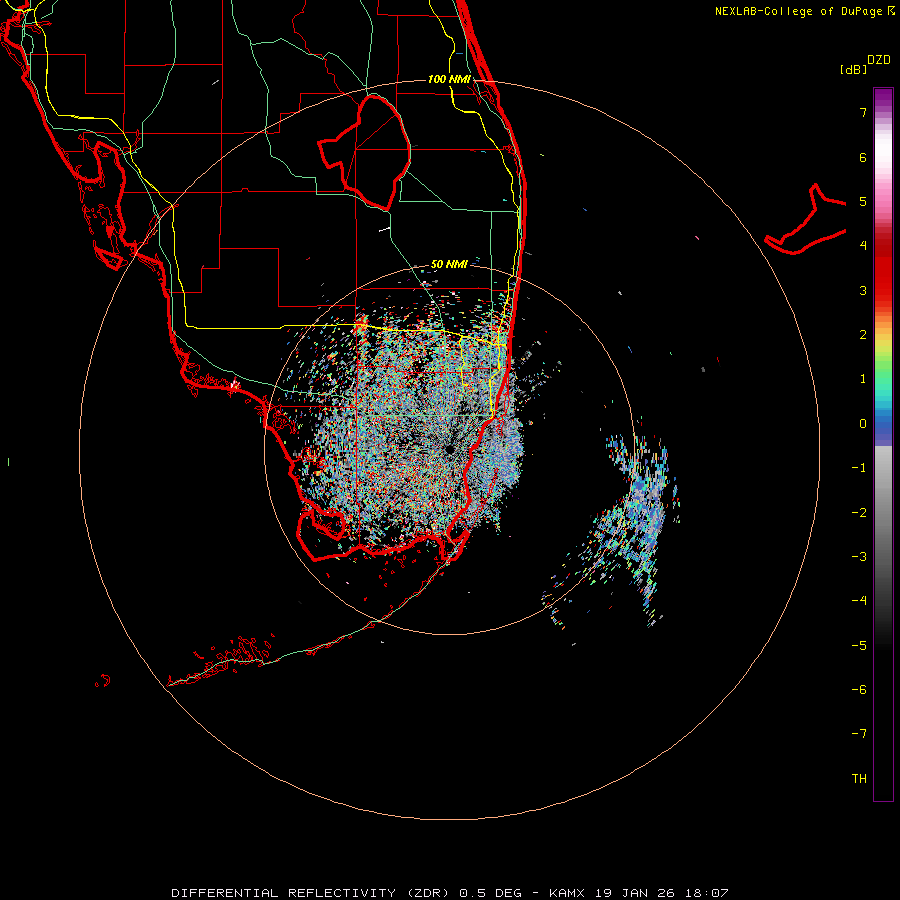The image size is (900, 900).
Task: Click the ZDR color scale bar
Action: [883, 445]
